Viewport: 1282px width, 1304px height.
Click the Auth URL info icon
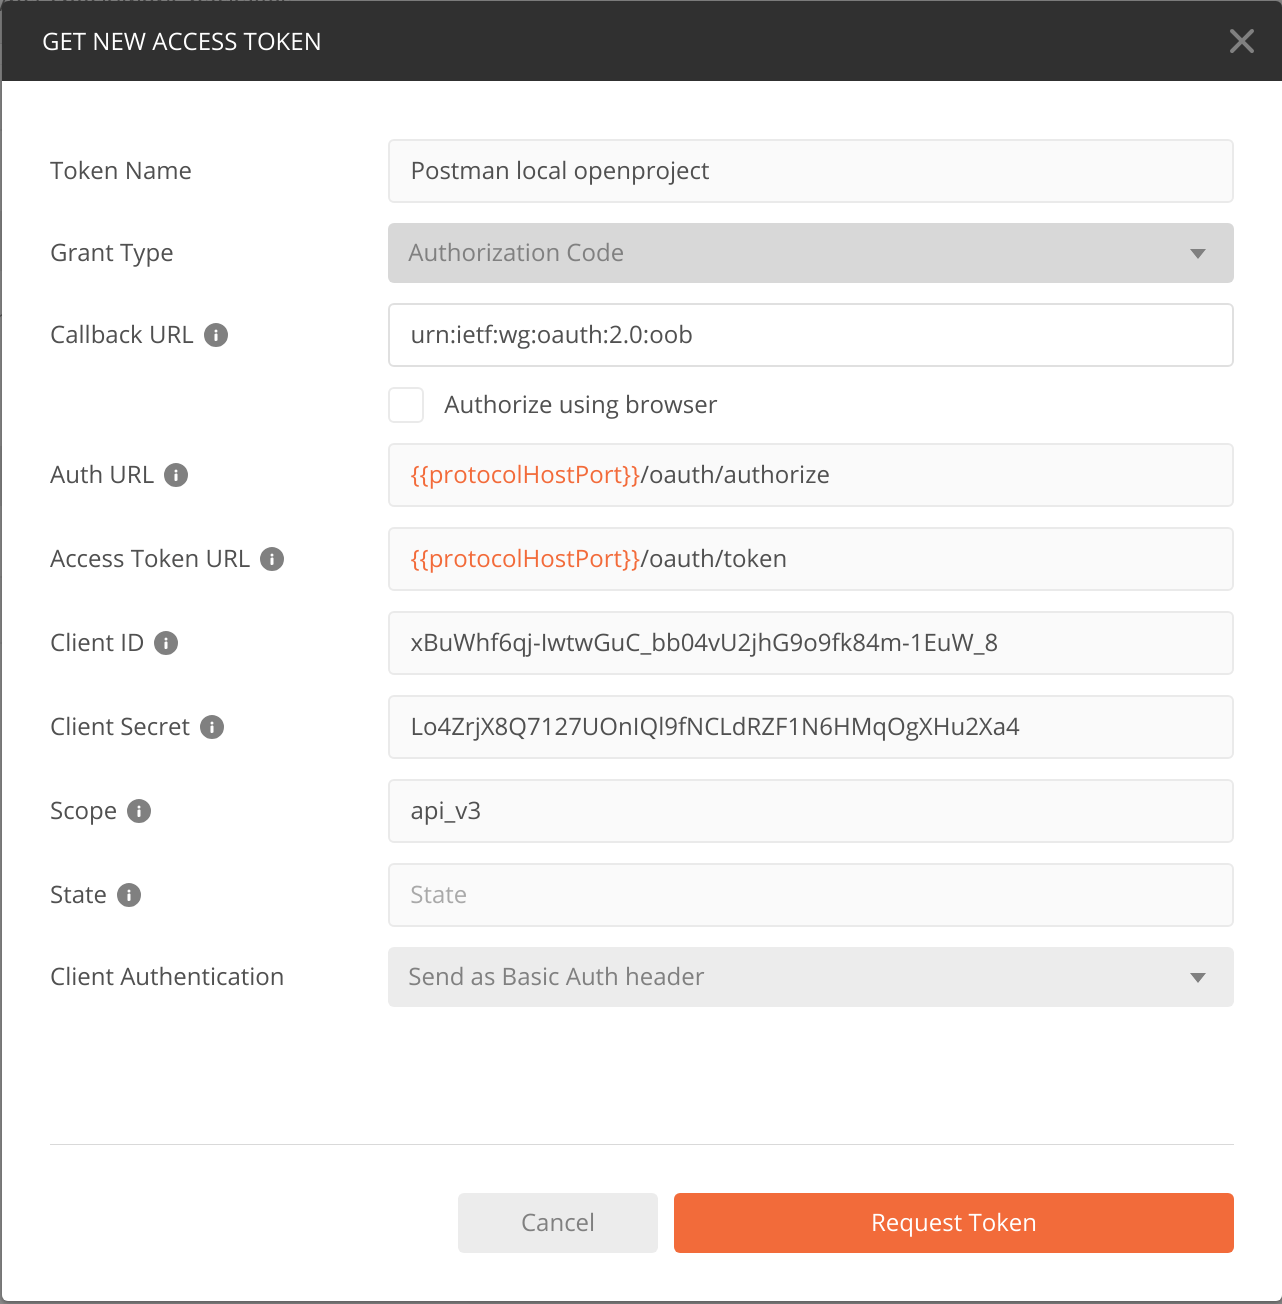pos(177,476)
